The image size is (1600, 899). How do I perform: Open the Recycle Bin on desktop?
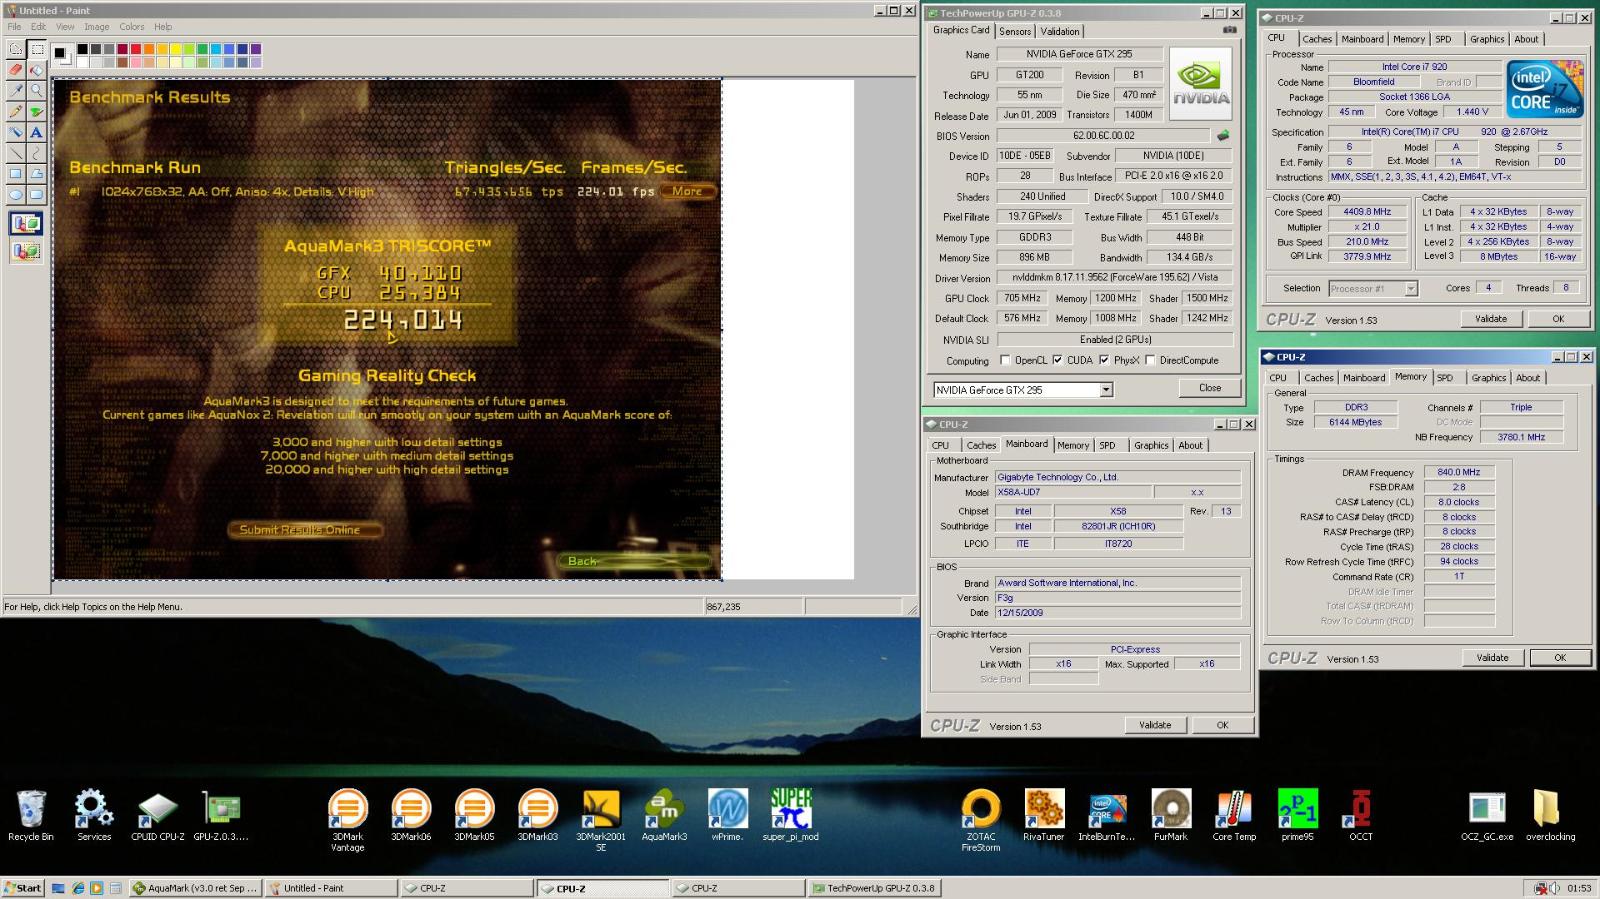pyautogui.click(x=31, y=815)
